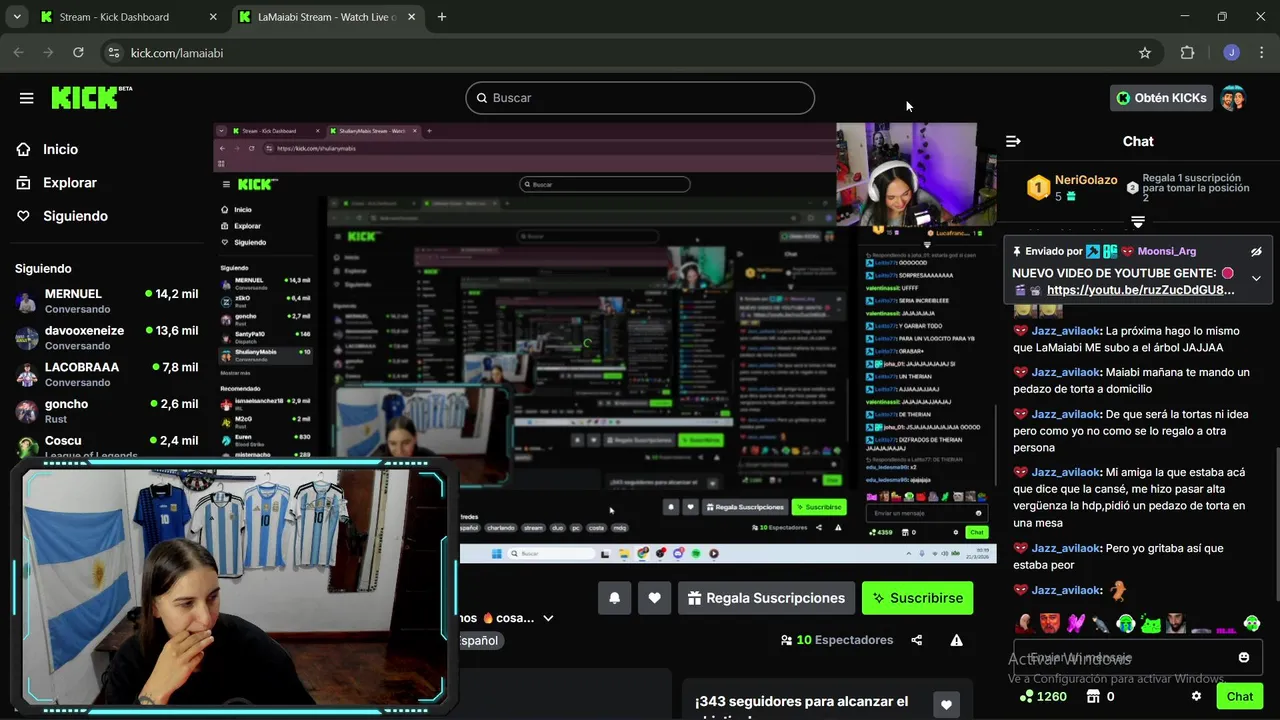
Task: Click the gold rank 1 badge
Action: [1038, 187]
